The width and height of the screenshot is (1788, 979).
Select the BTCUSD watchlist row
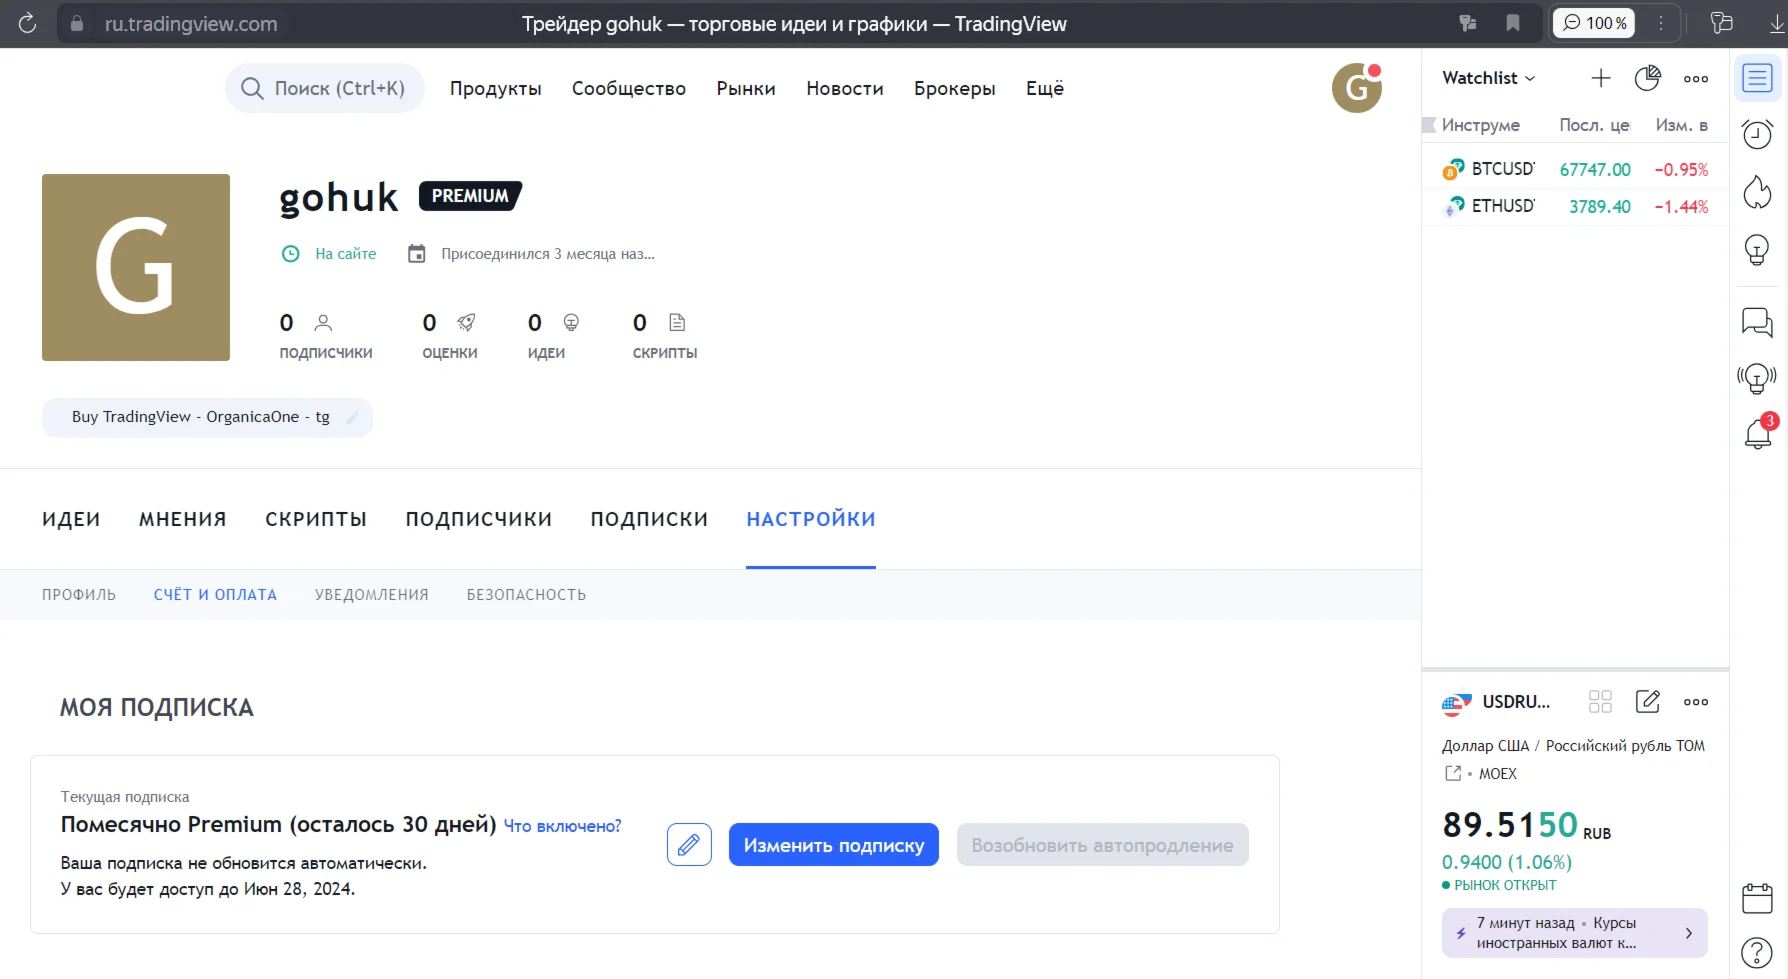point(1575,169)
